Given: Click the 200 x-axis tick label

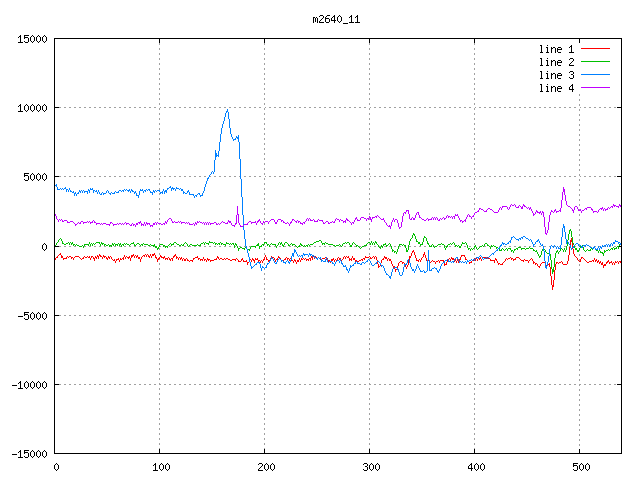Looking at the screenshot, I should (265, 467).
